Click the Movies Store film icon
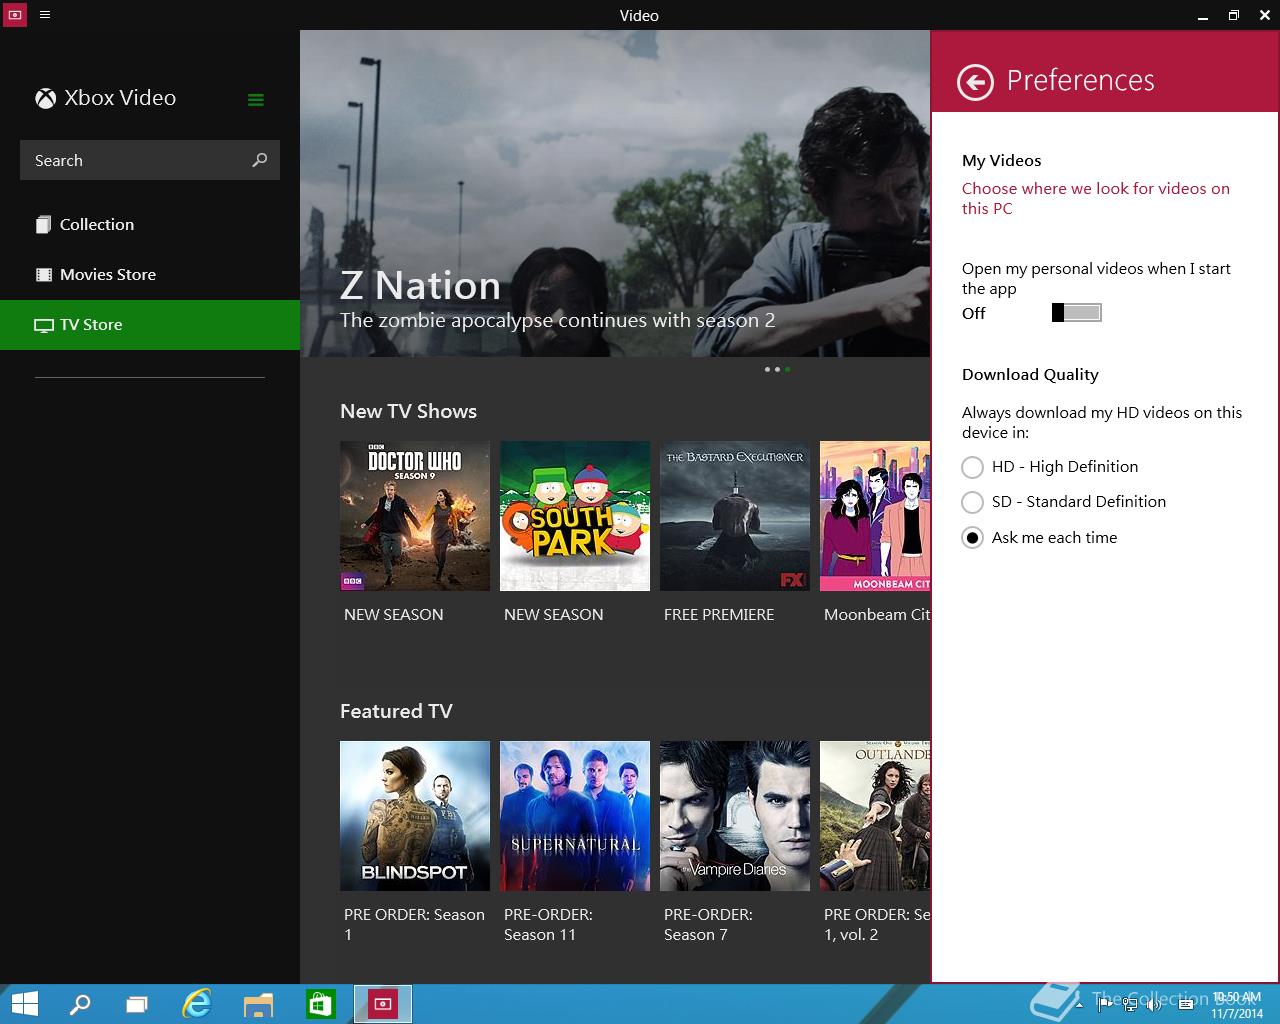Viewport: 1280px width, 1024px height. click(43, 275)
